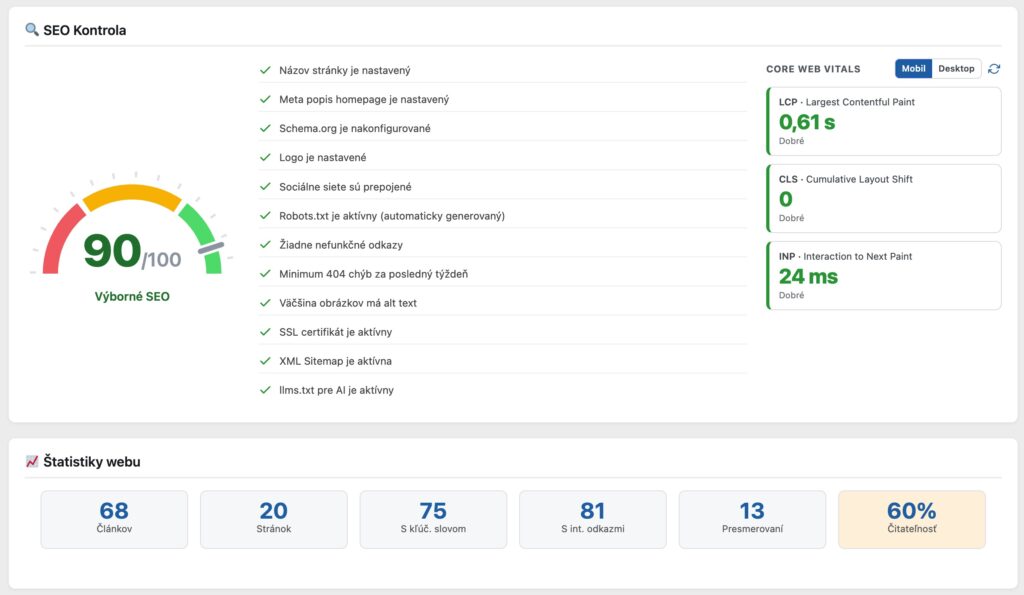Open the 75 S kľúč. slovom tile

[433, 519]
